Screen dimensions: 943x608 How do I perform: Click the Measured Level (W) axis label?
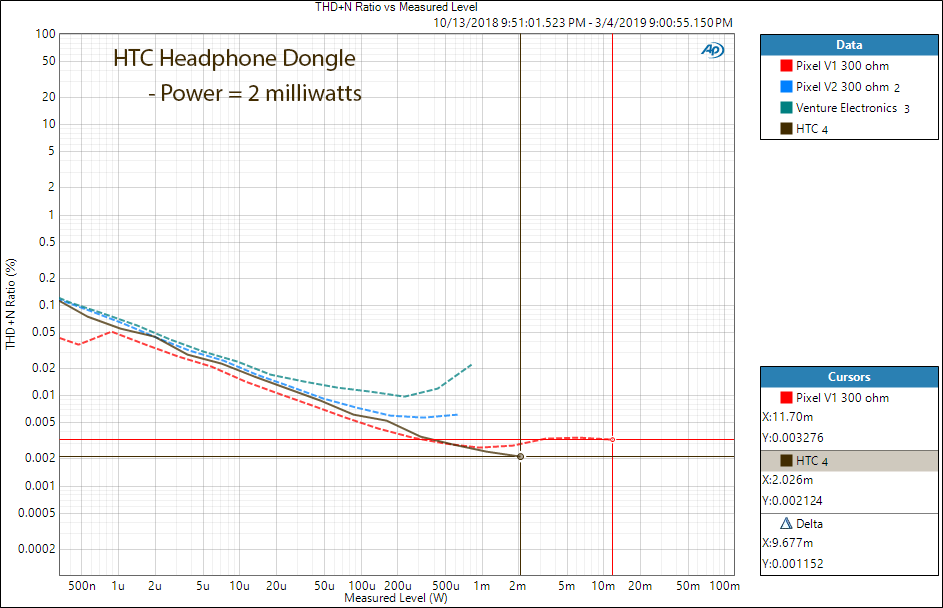pyautogui.click(x=396, y=598)
